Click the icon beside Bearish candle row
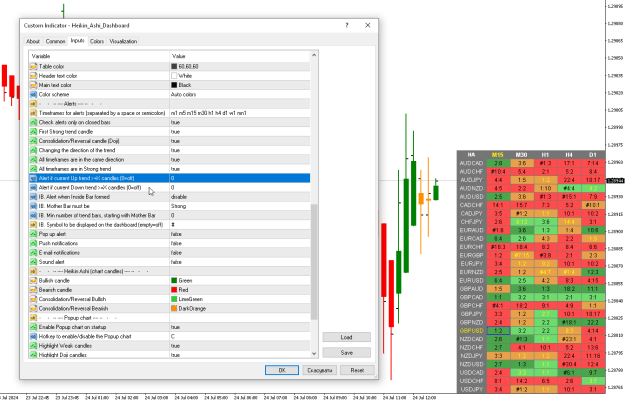 (33, 290)
